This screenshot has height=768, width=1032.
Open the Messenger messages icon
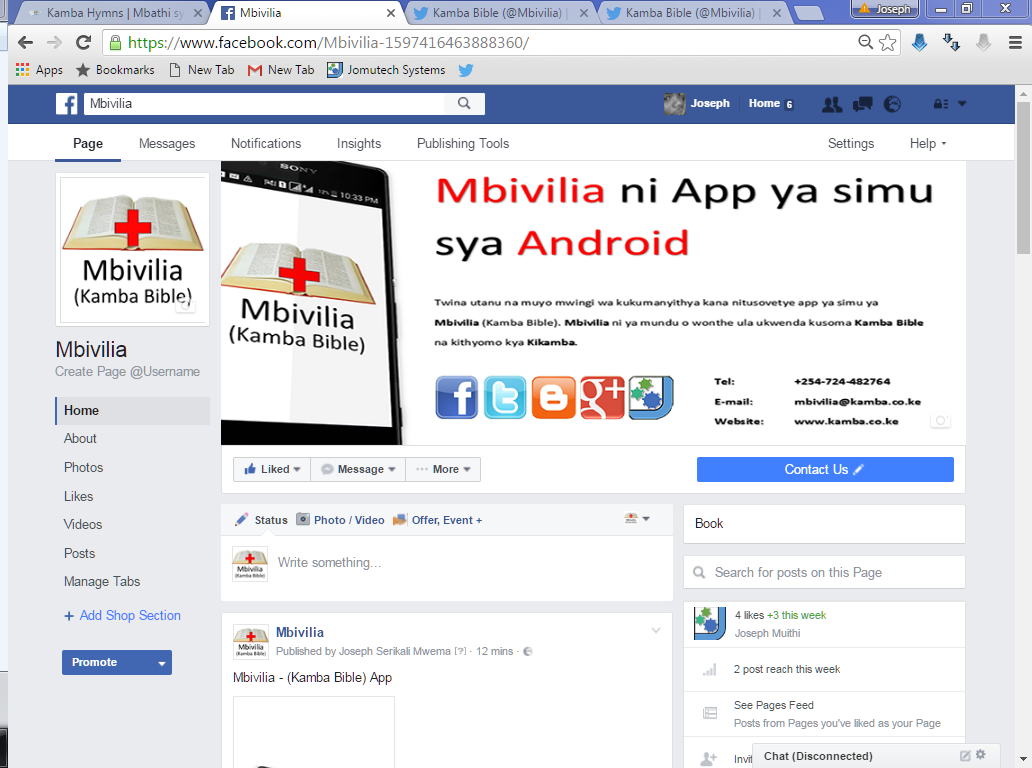coord(862,103)
